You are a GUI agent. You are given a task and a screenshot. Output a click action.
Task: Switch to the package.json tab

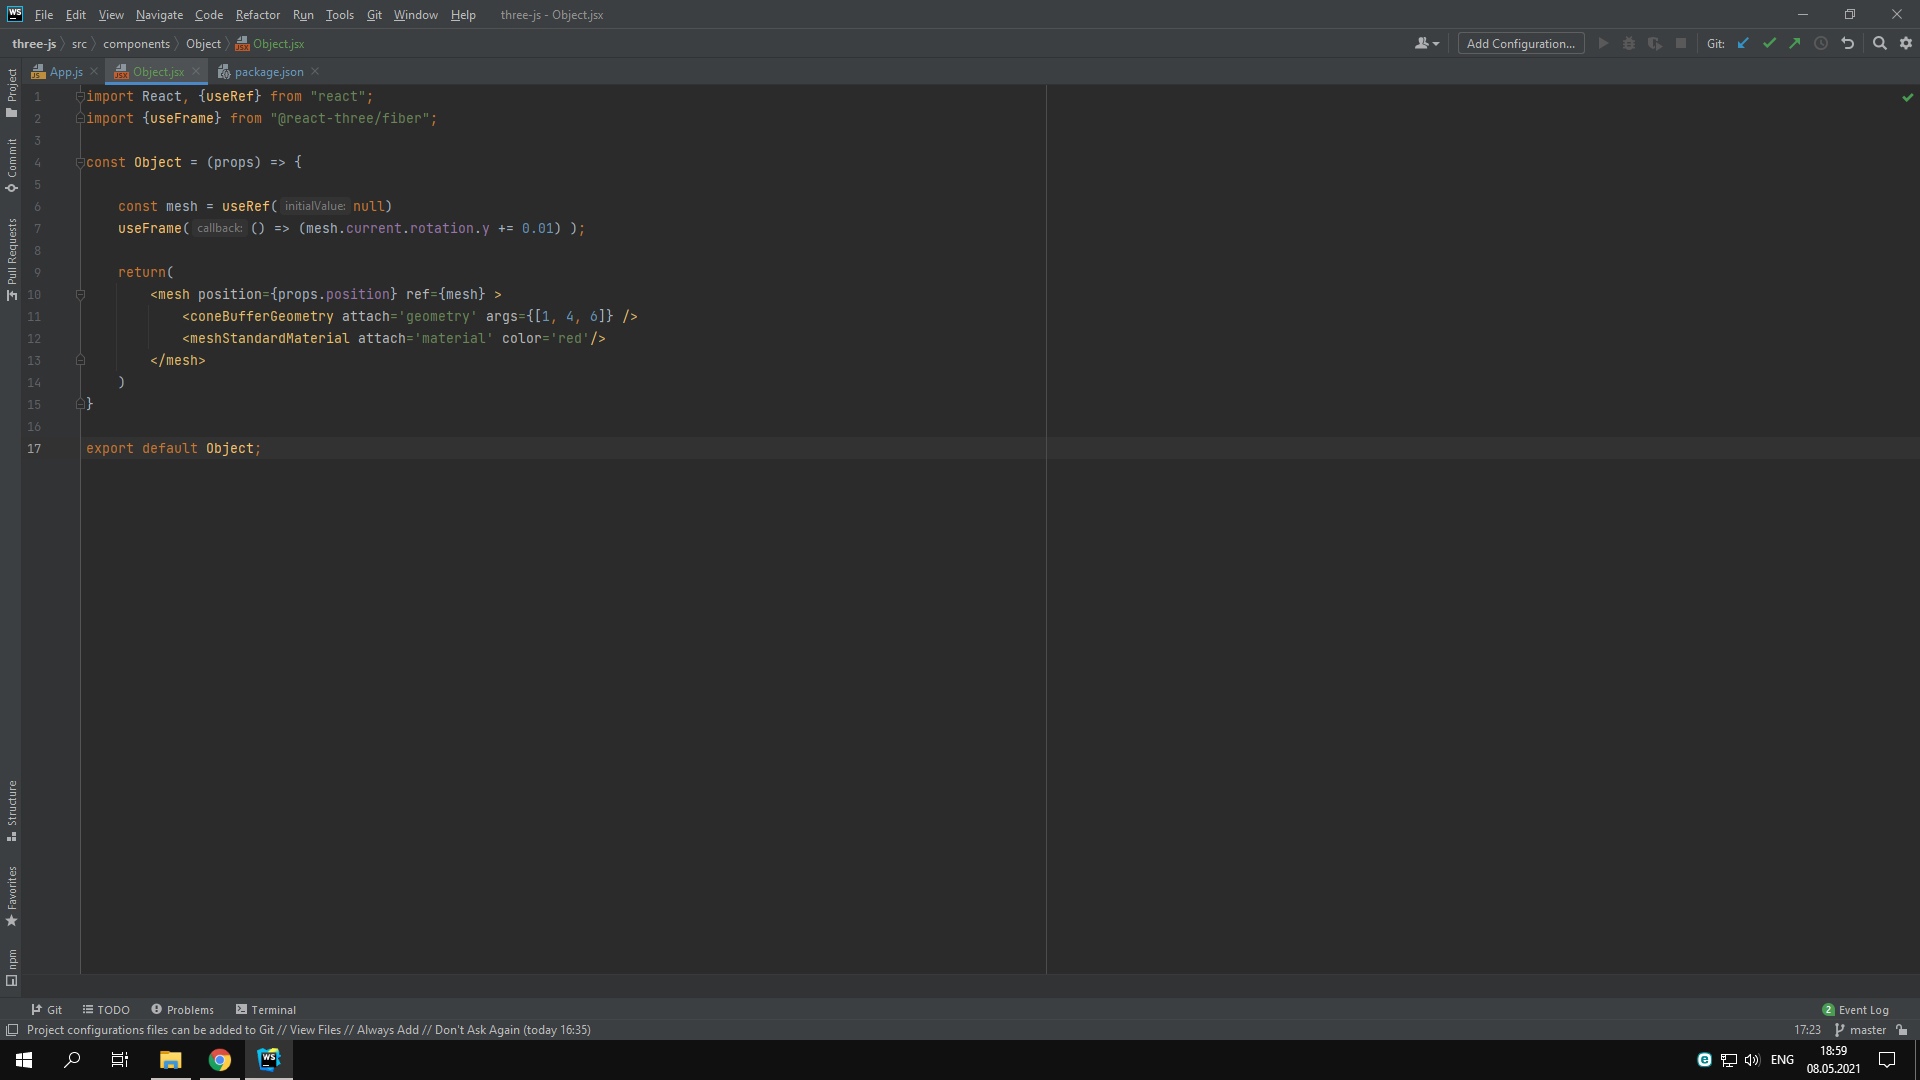point(268,72)
